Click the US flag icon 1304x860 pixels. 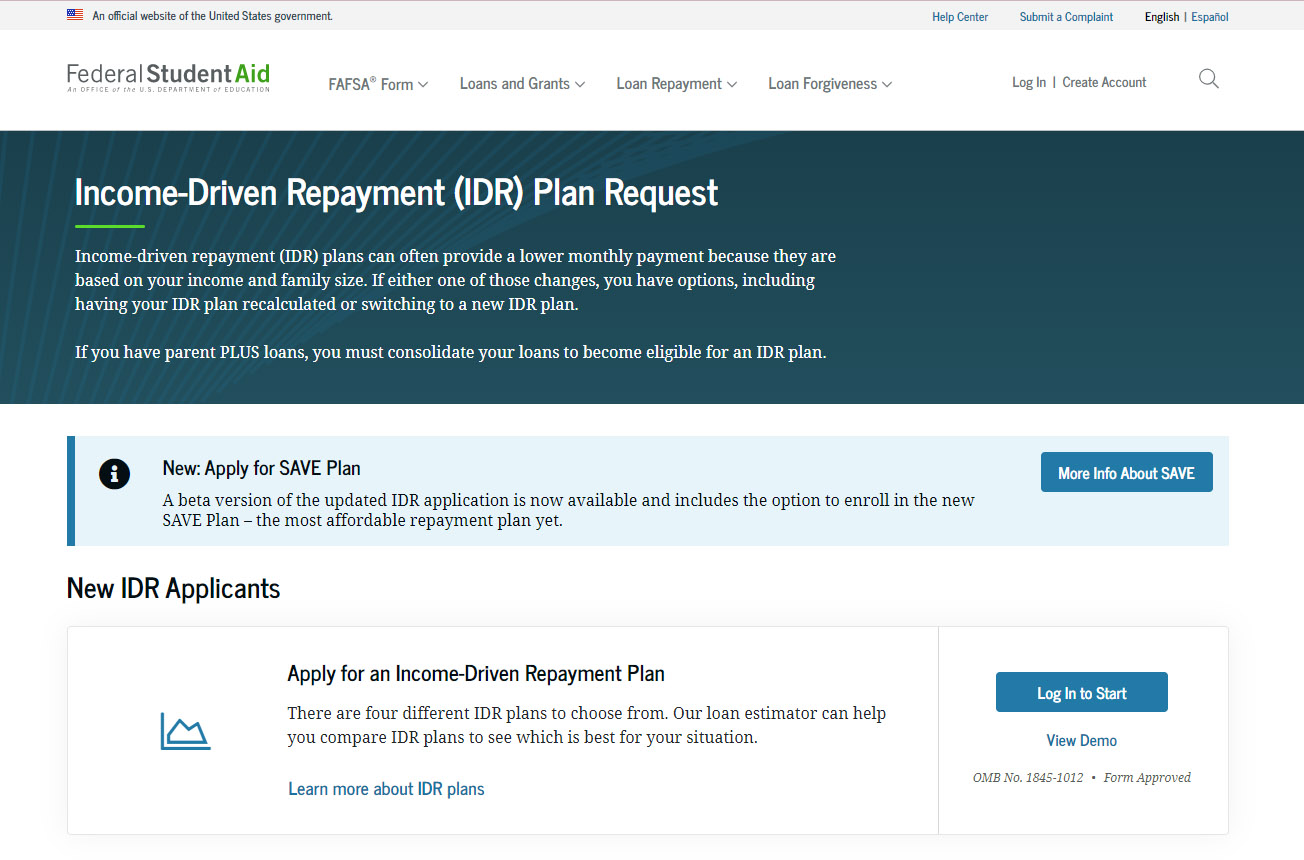[x=75, y=15]
